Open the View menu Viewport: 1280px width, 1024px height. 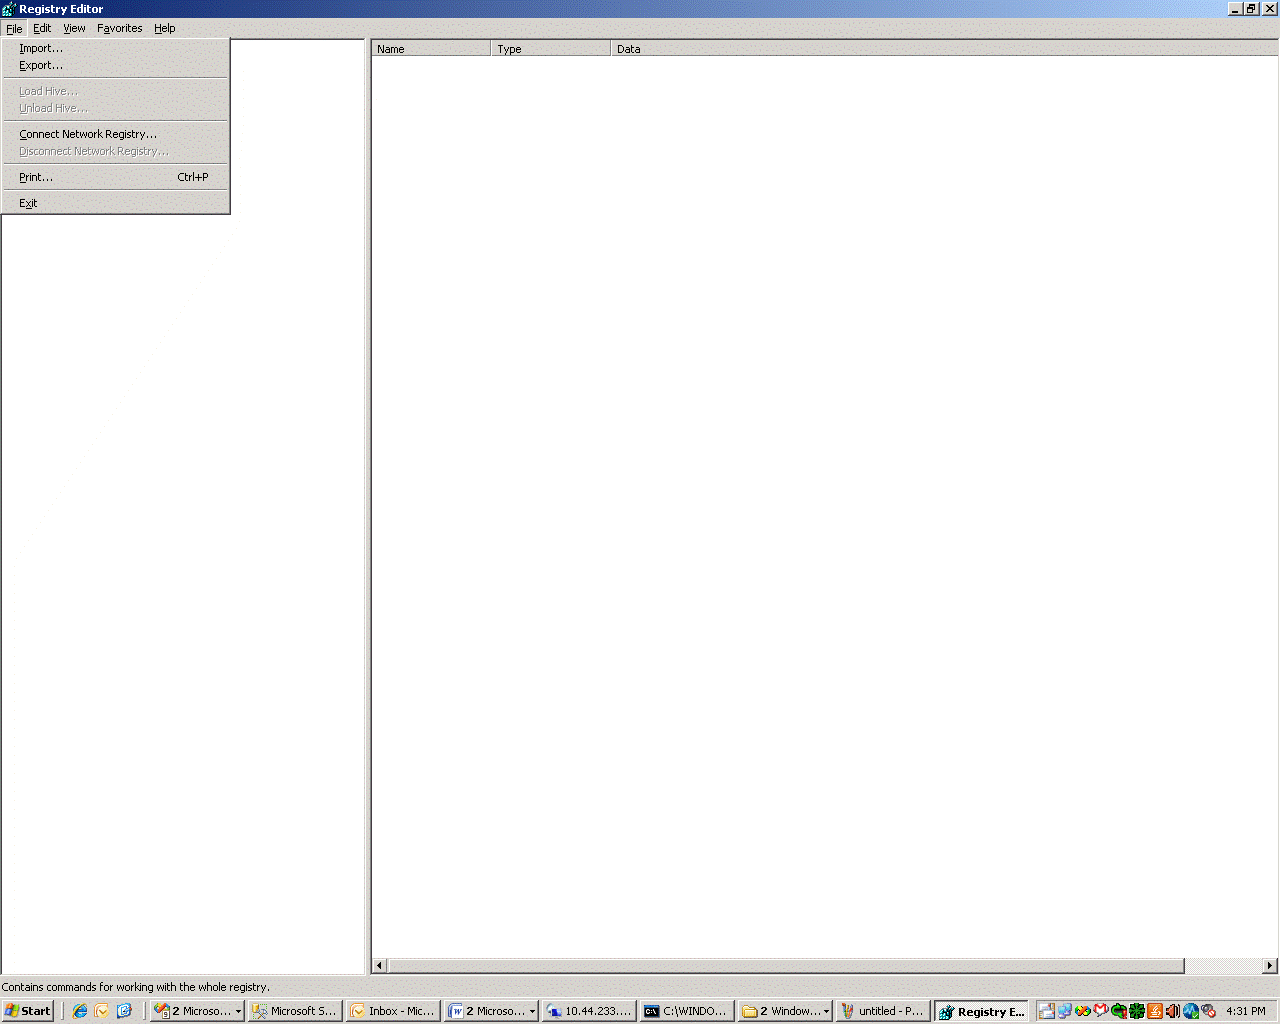[x=74, y=28]
